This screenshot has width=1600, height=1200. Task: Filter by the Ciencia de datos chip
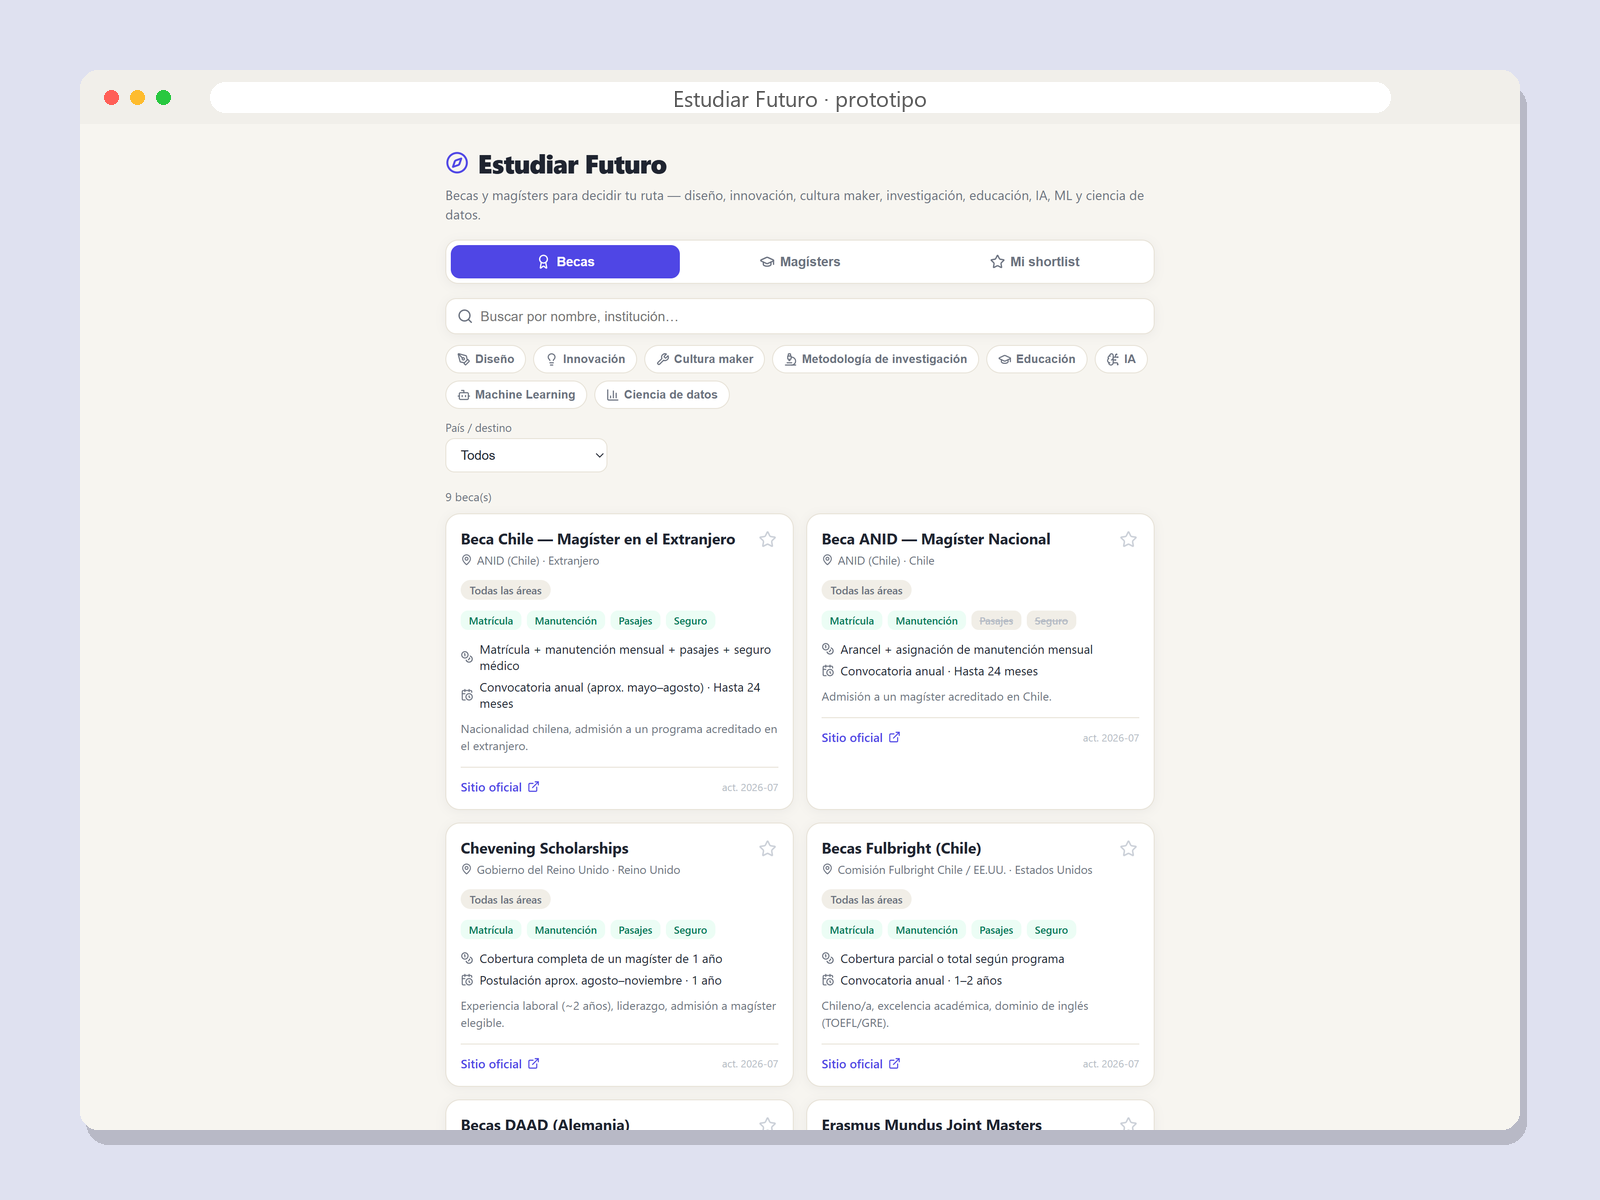[x=662, y=395]
